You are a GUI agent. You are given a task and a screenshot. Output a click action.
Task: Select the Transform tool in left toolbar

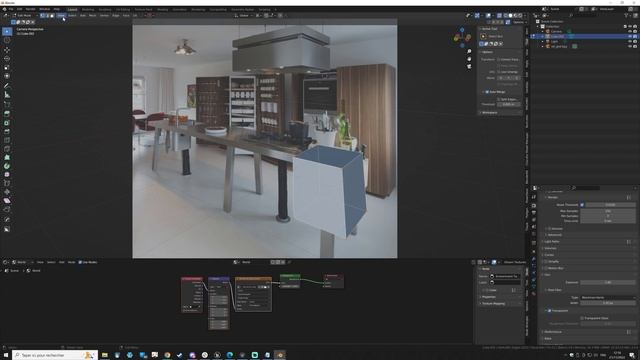(x=7, y=76)
